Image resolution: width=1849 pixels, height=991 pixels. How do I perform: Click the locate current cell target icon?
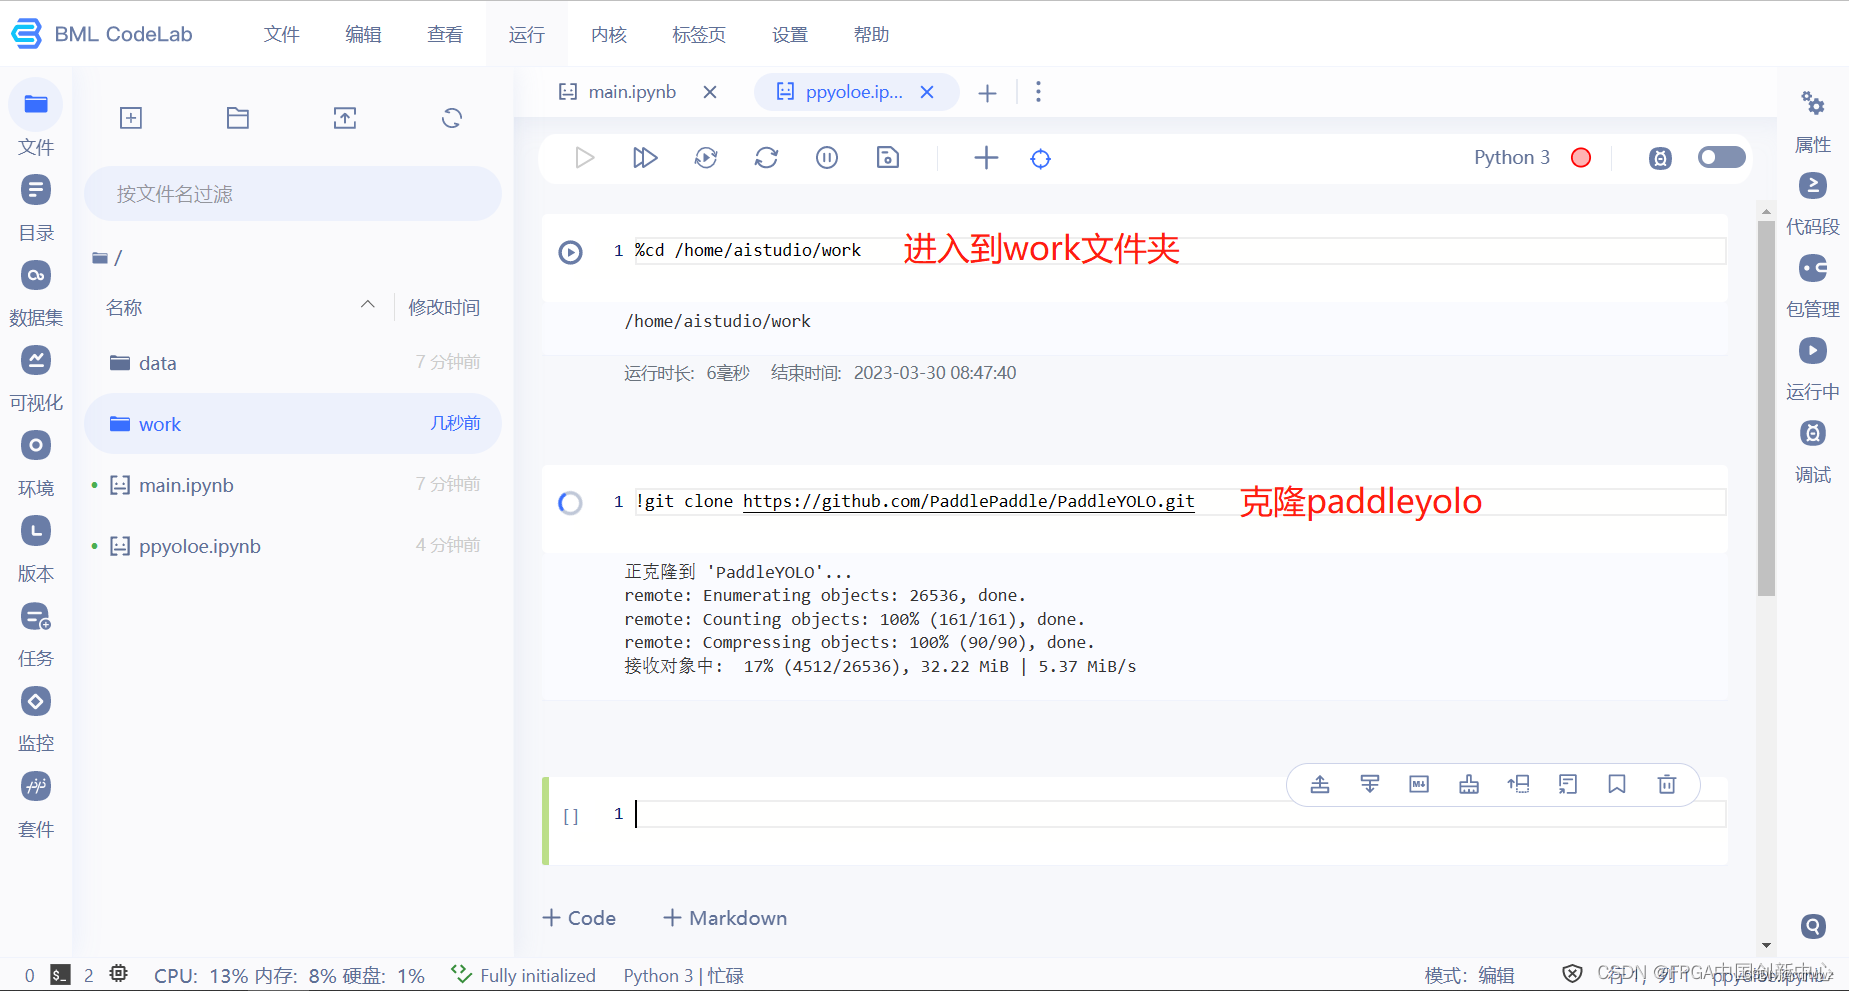pos(1041,159)
